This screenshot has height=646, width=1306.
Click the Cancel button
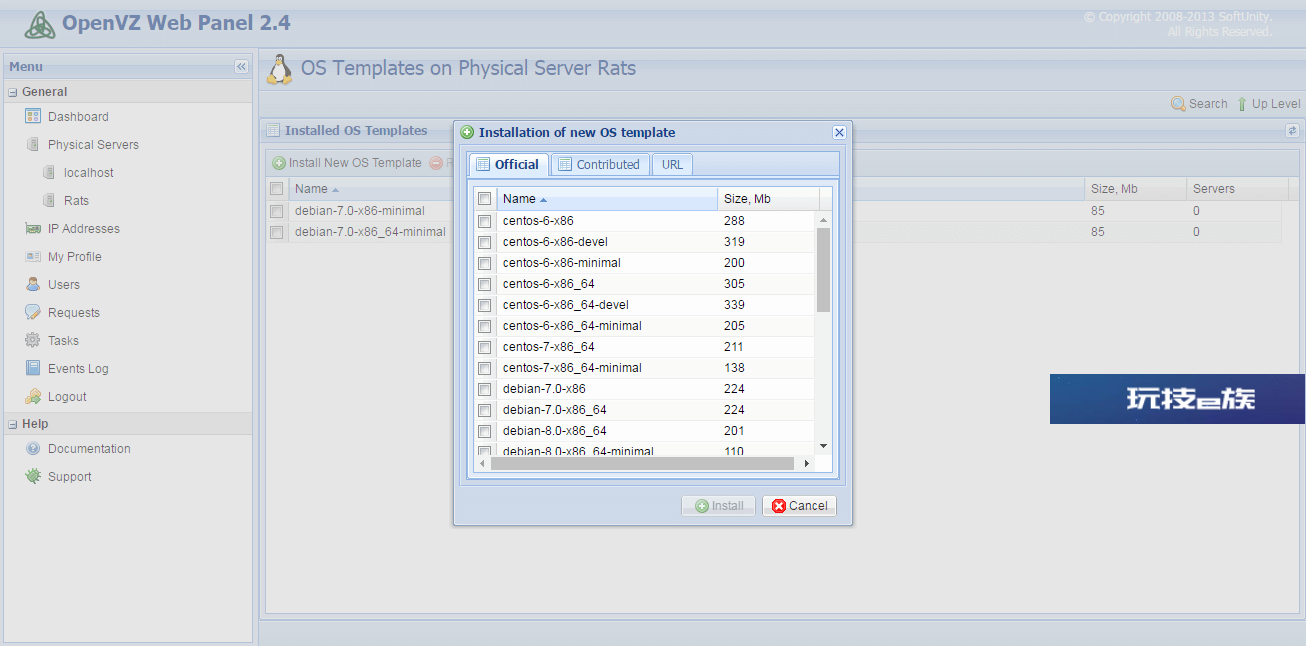(x=799, y=506)
